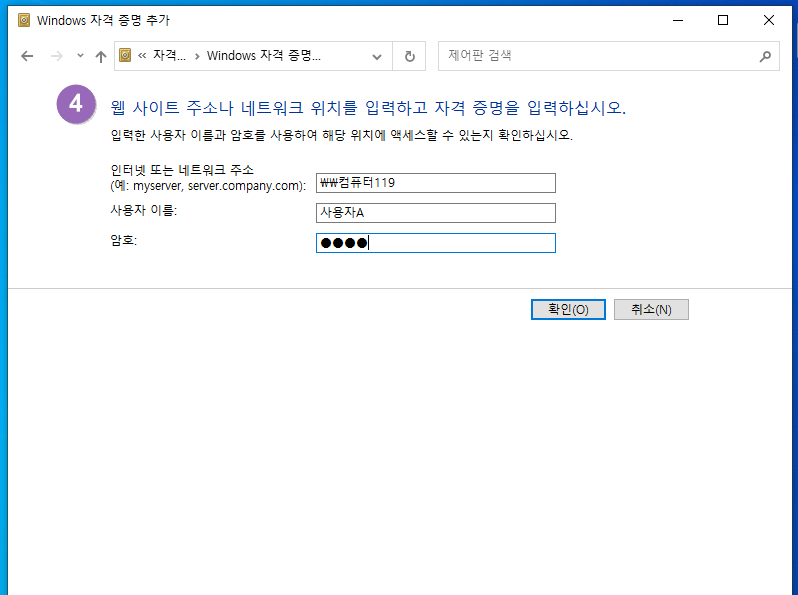This screenshot has height=595, width=798.
Task: Click the search magnifier icon
Action: 765,56
